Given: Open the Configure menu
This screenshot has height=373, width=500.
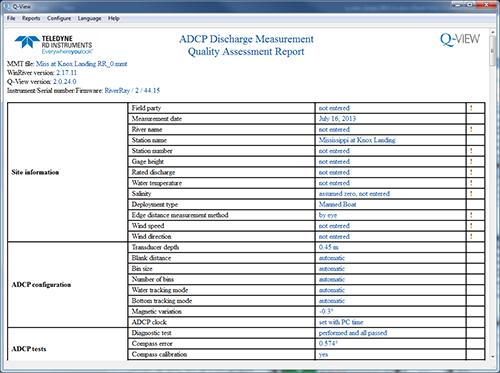Looking at the screenshot, I should pyautogui.click(x=59, y=18).
